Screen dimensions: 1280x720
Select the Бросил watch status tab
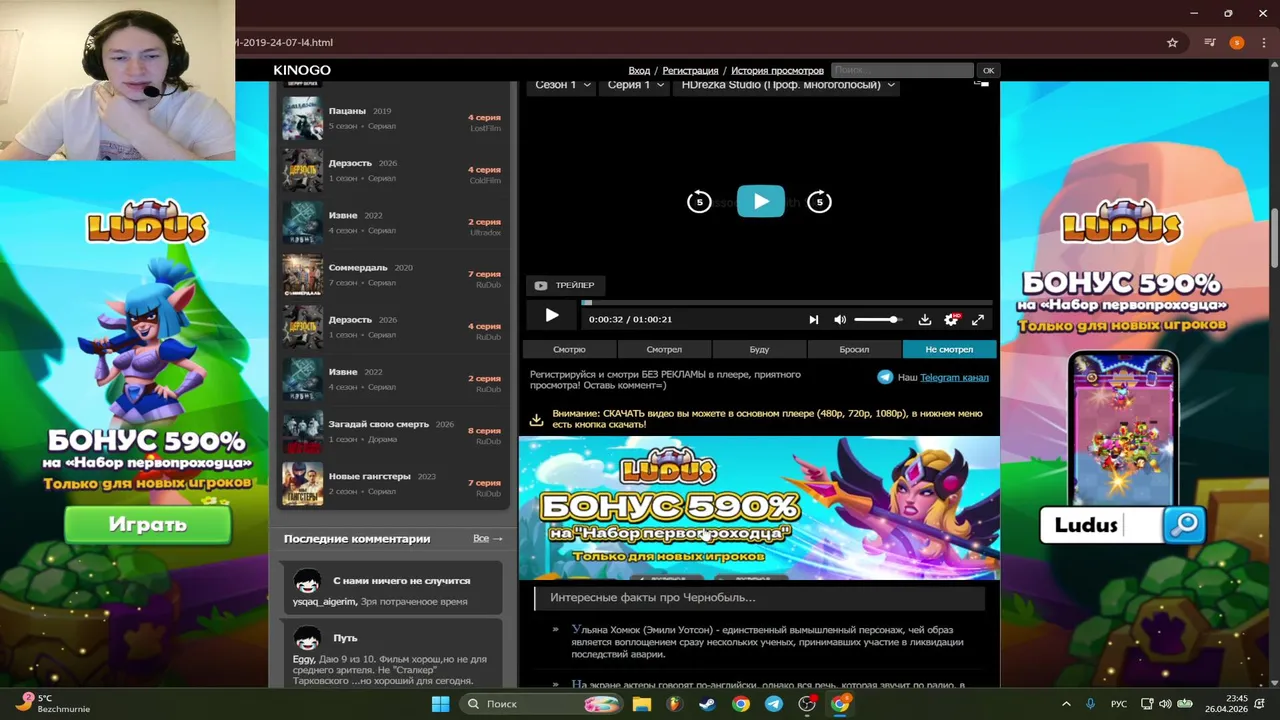[x=854, y=349]
